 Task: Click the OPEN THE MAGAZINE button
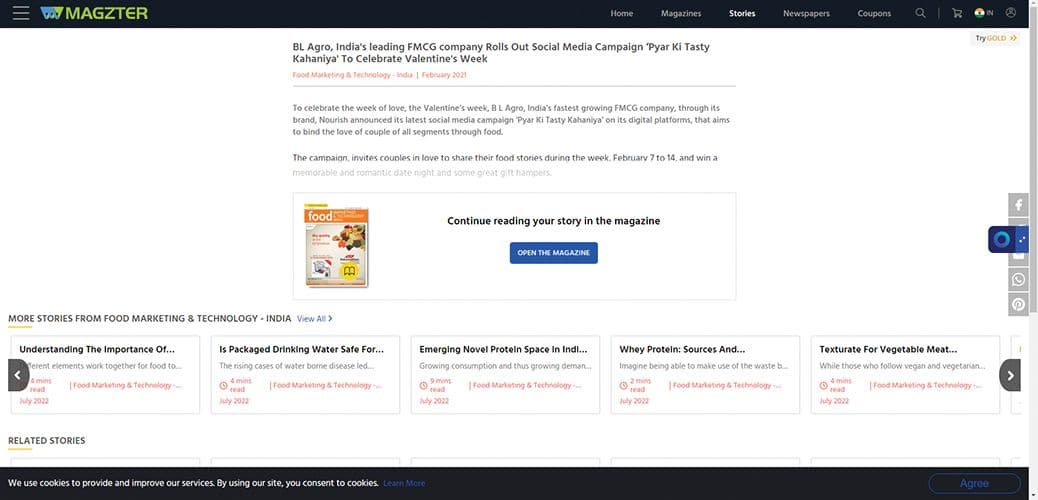(553, 253)
